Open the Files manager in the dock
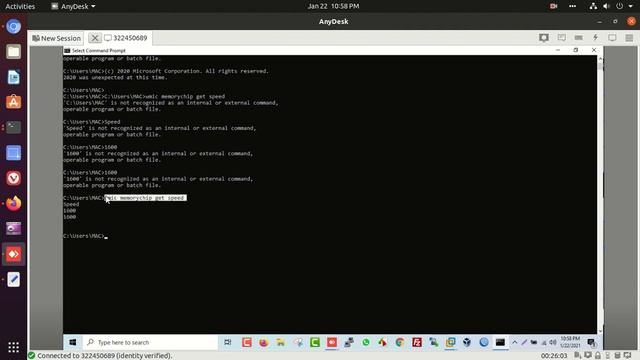This screenshot has width=640, height=360. point(13,52)
